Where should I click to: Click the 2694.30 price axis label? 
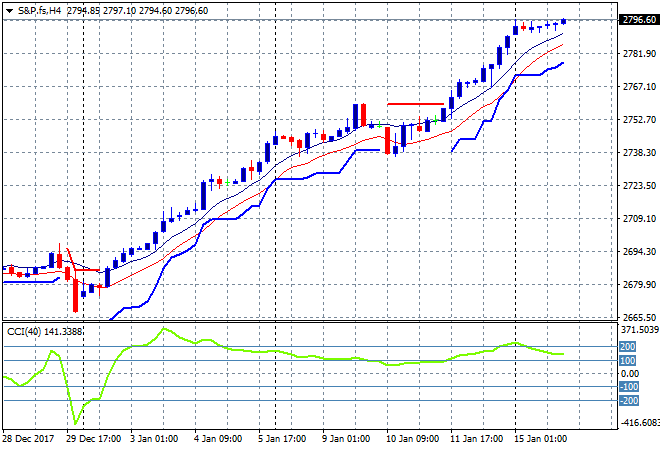[639, 251]
